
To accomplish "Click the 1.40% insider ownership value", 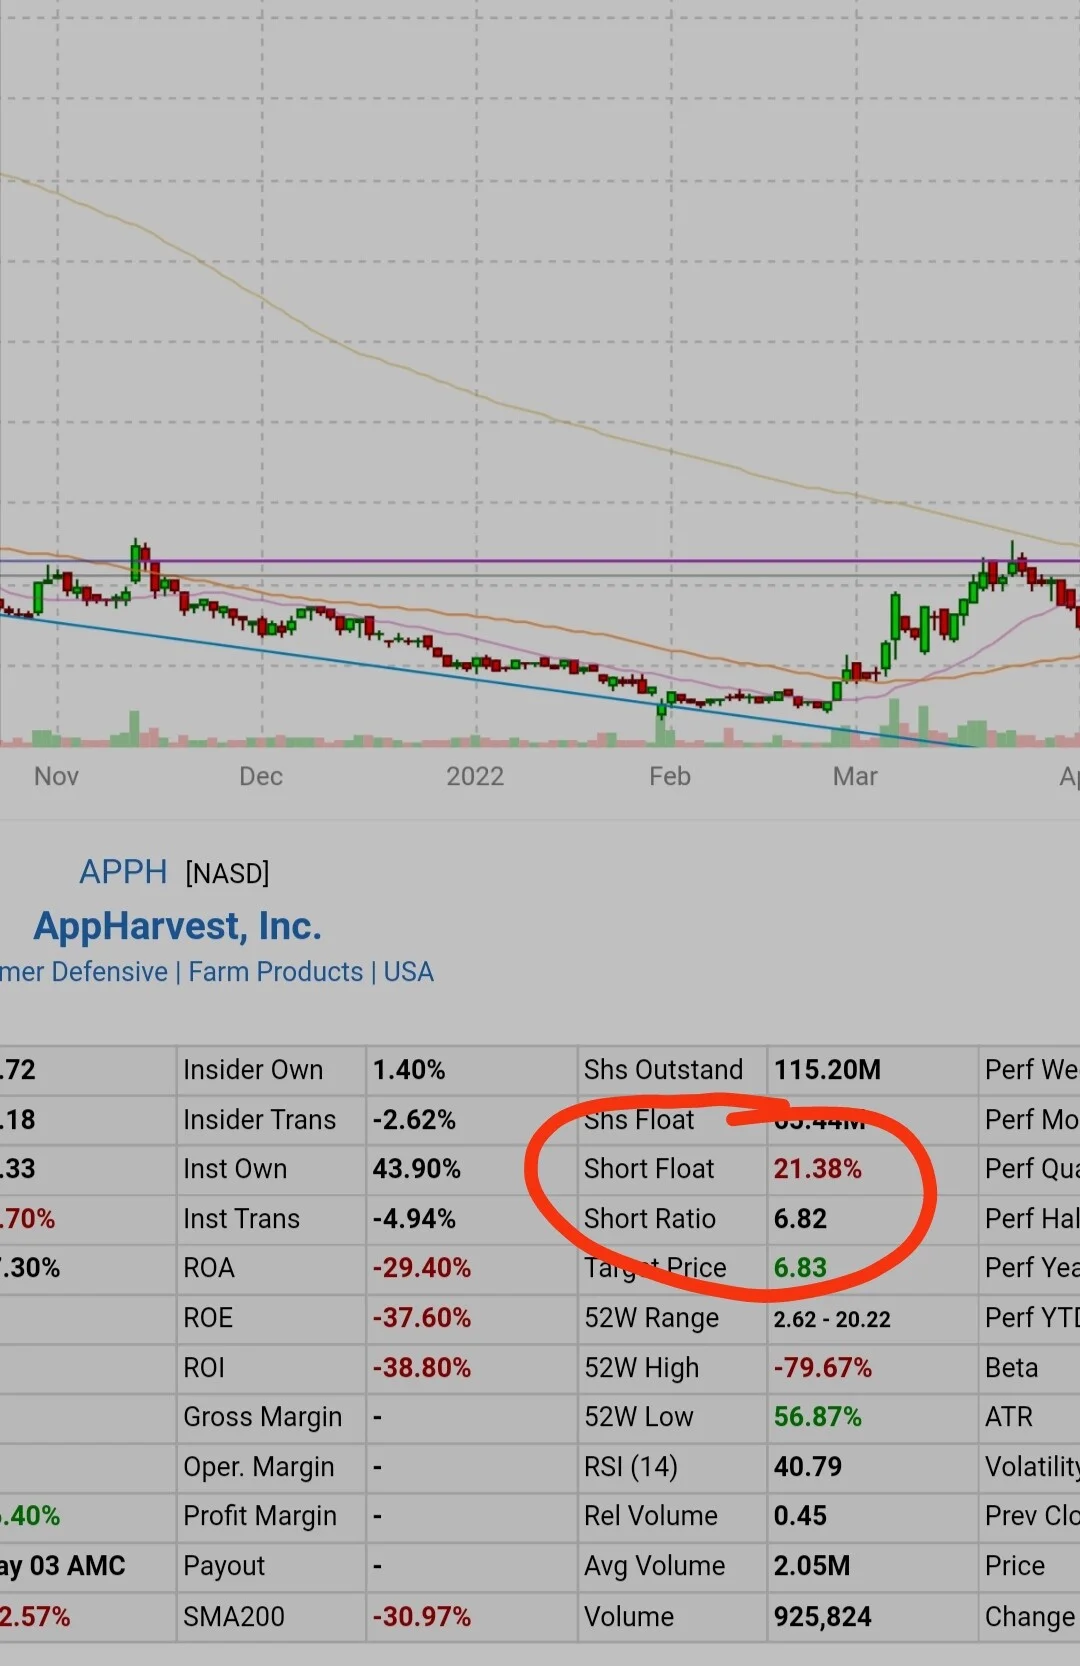I will [x=409, y=1070].
